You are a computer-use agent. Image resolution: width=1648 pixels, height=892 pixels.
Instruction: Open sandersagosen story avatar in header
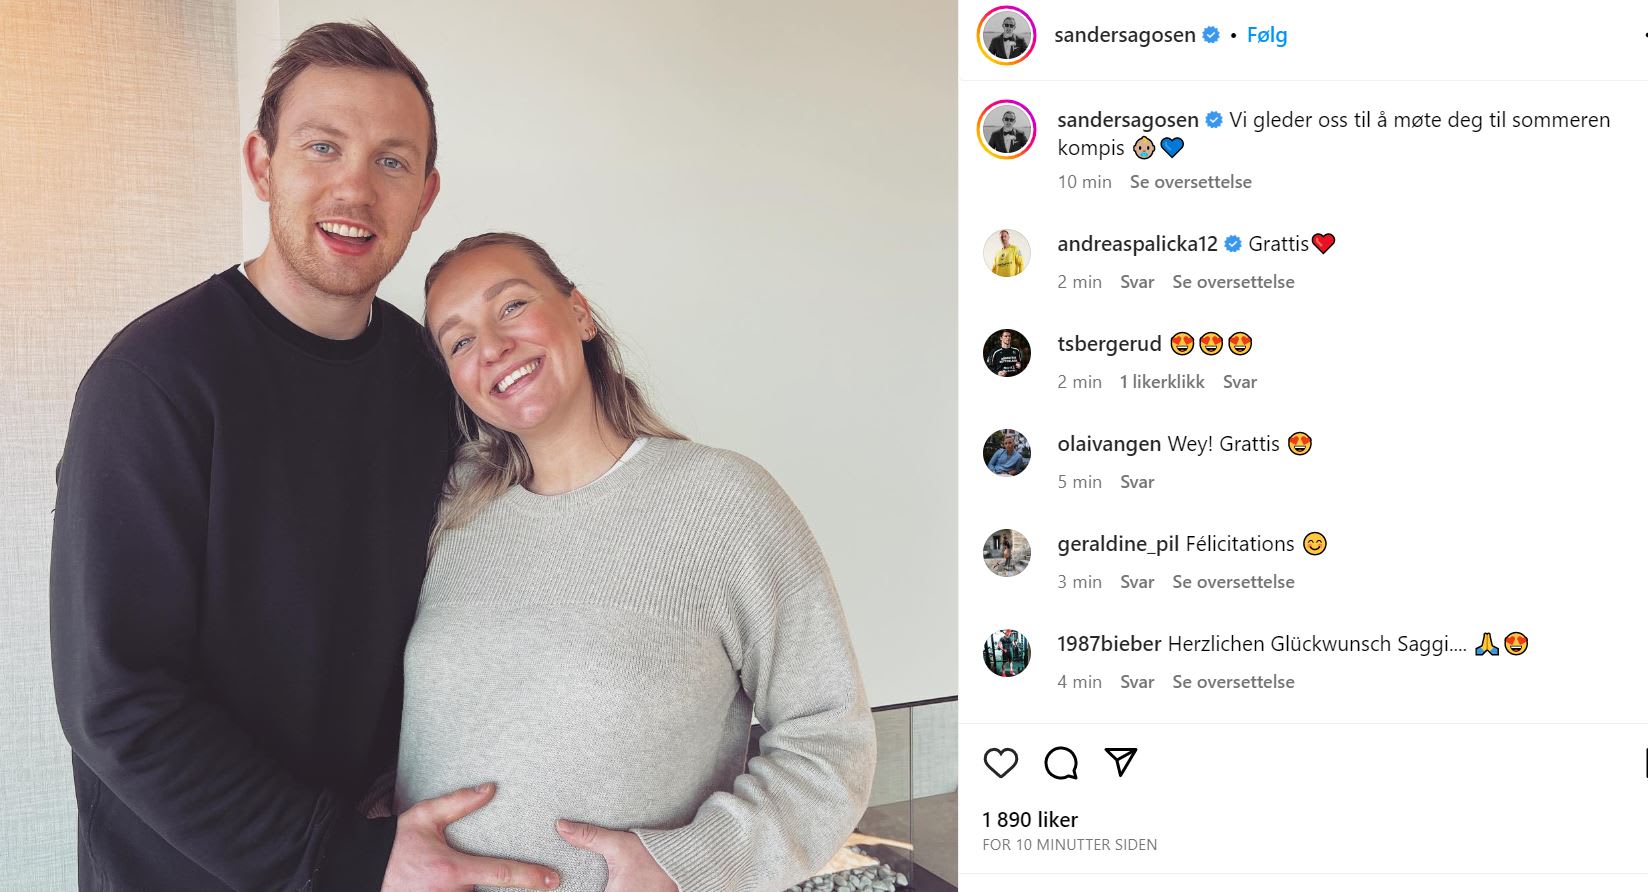(x=1007, y=35)
